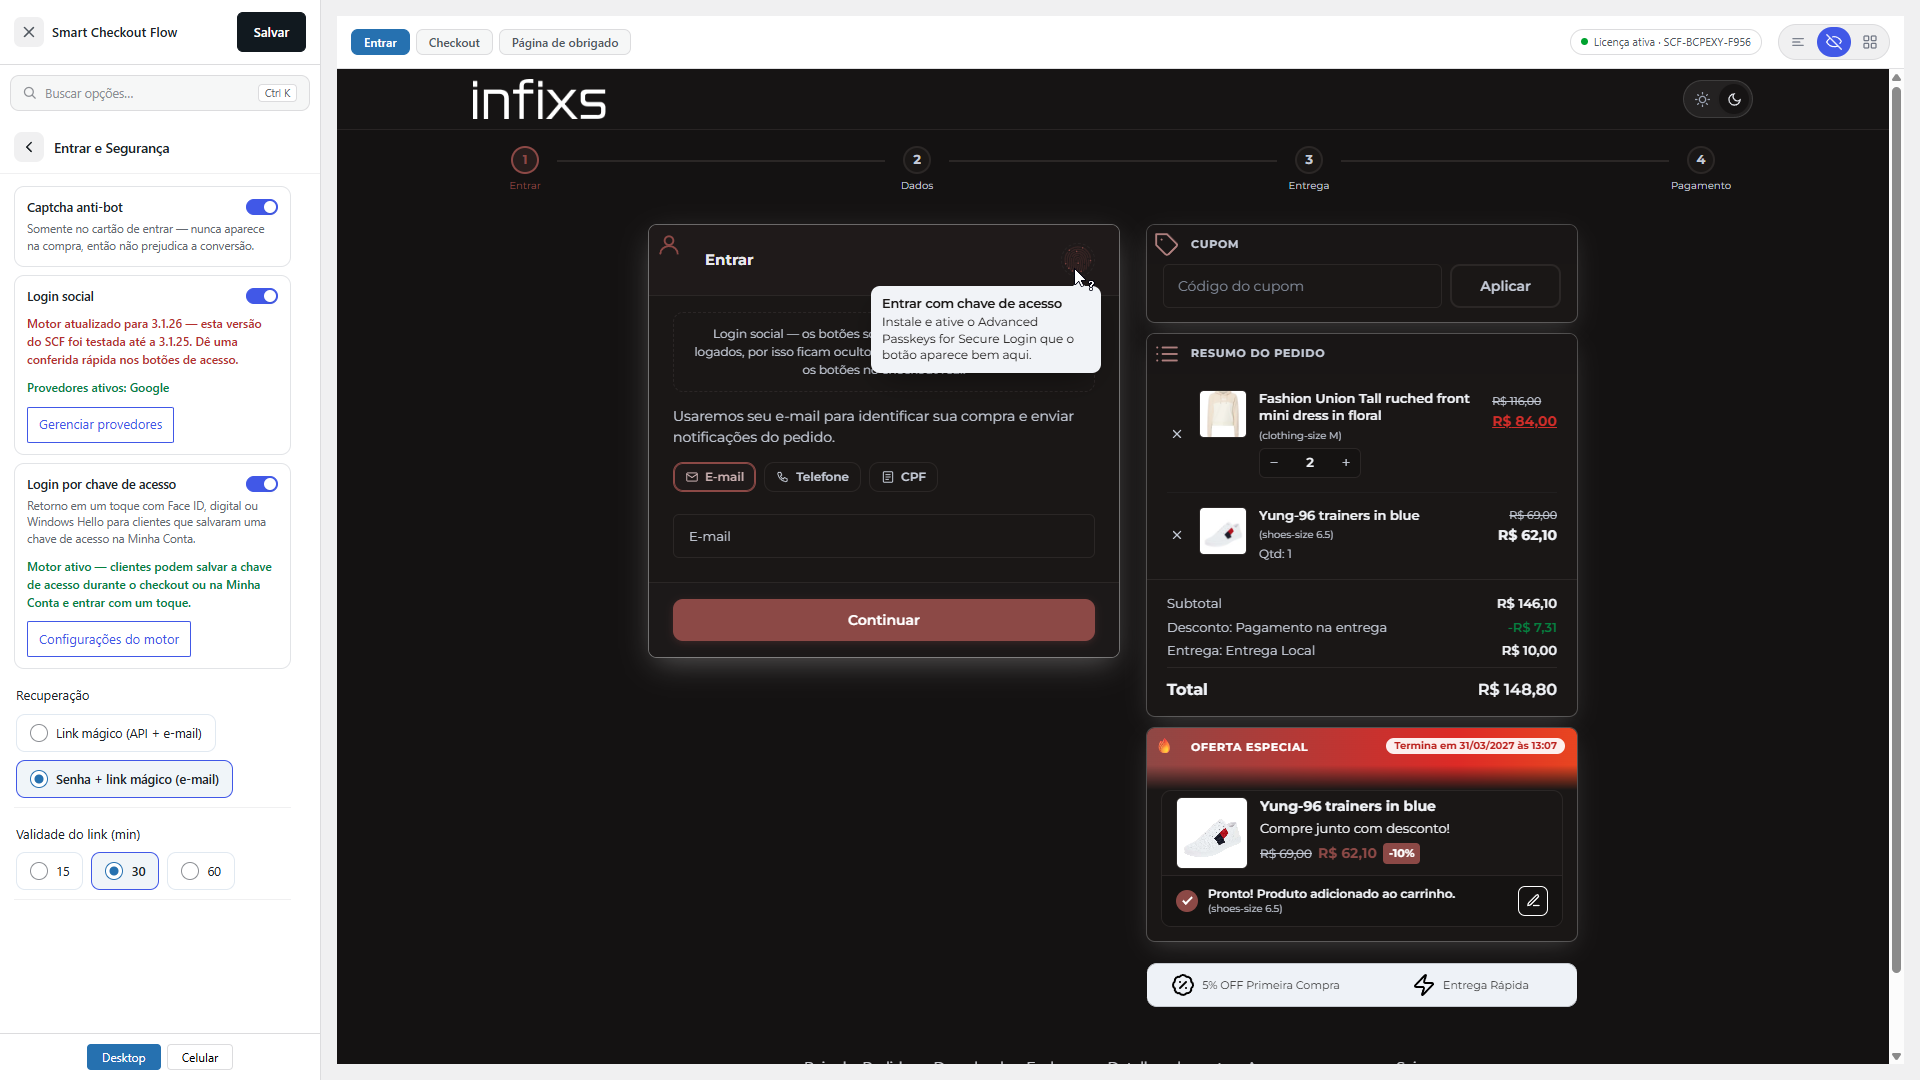Select Senha + link mágico (e-mail) option
The image size is (1920, 1080).
125,779
